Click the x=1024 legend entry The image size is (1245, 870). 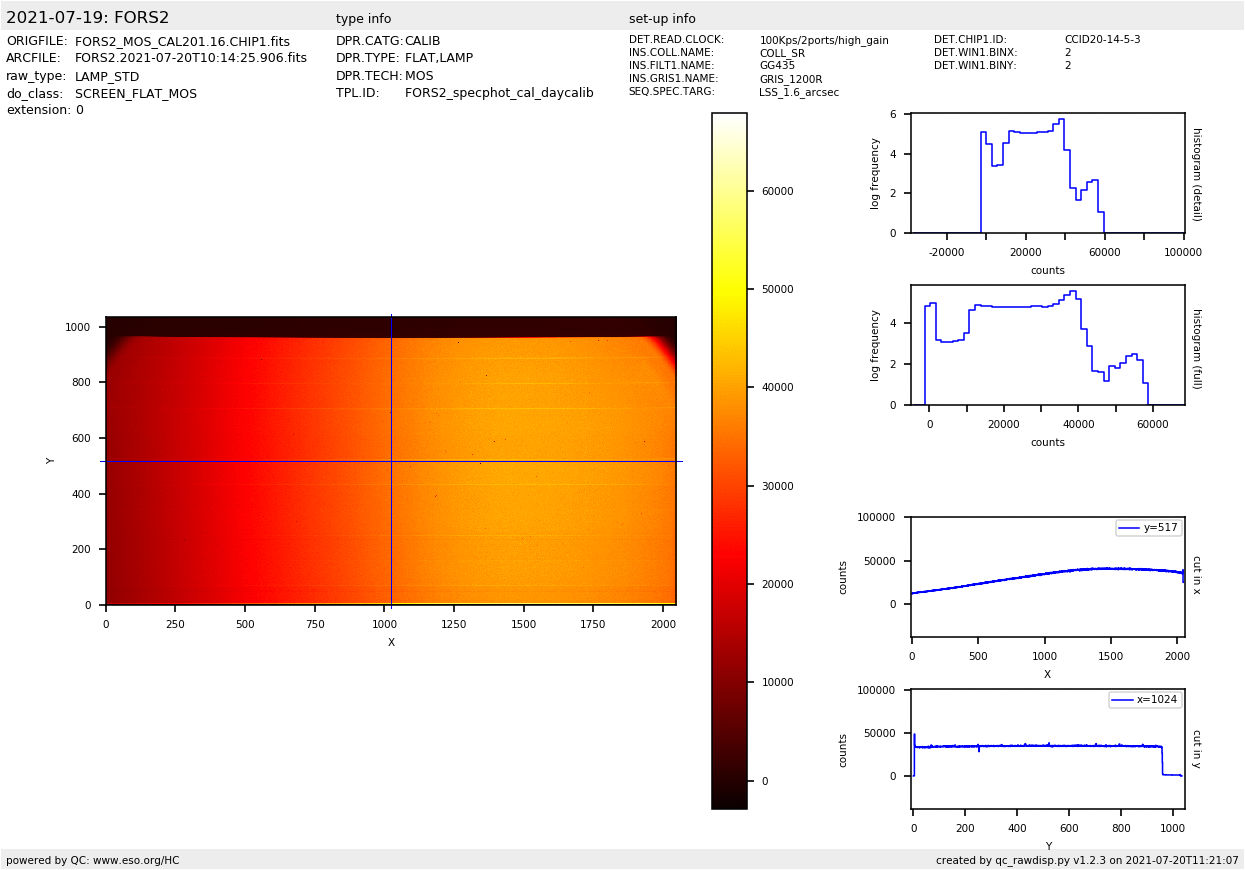pos(1145,700)
